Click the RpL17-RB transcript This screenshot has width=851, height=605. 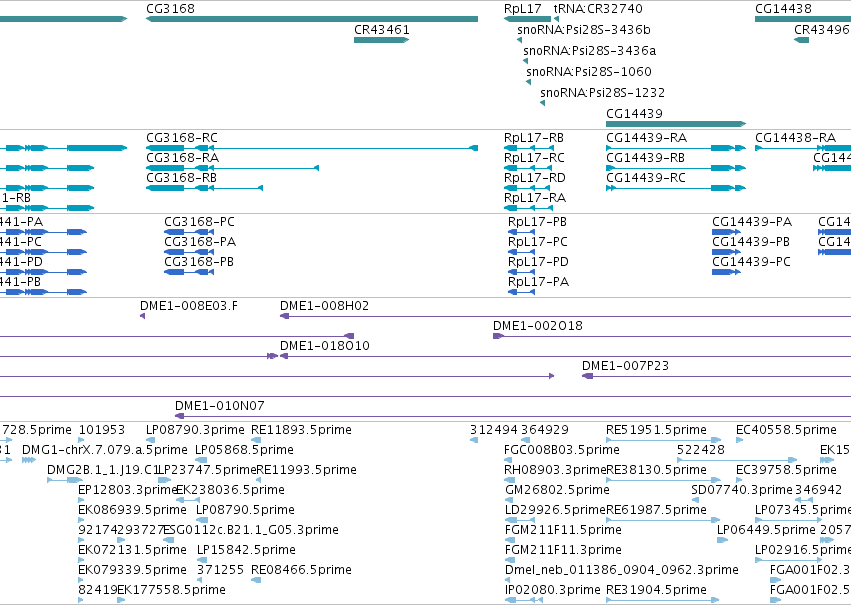pyautogui.click(x=528, y=148)
